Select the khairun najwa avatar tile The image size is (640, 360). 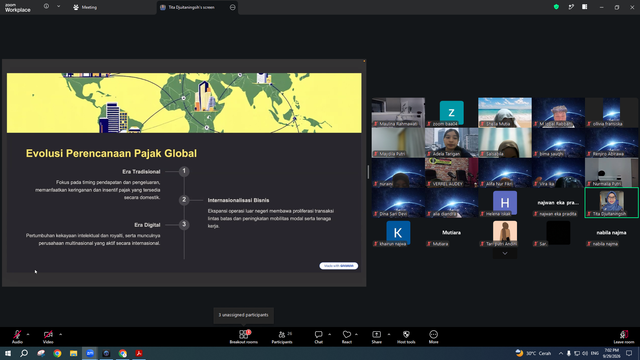(398, 233)
